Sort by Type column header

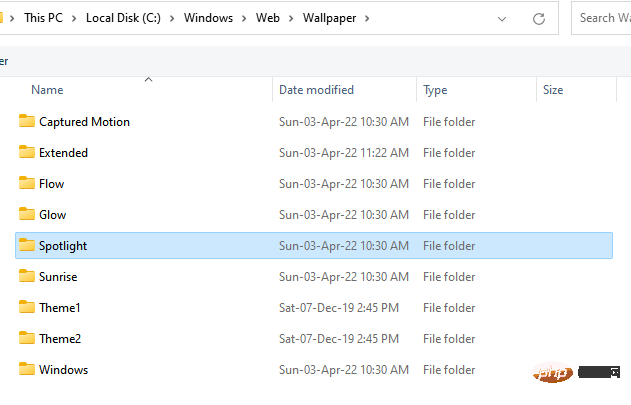click(x=435, y=90)
